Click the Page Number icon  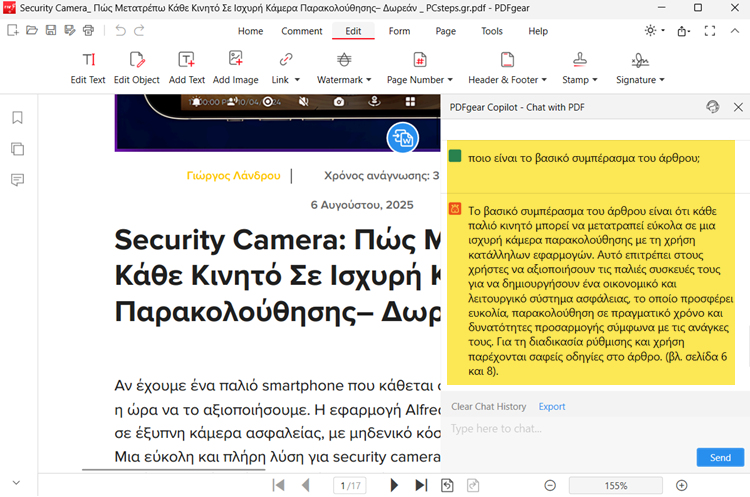tap(419, 60)
